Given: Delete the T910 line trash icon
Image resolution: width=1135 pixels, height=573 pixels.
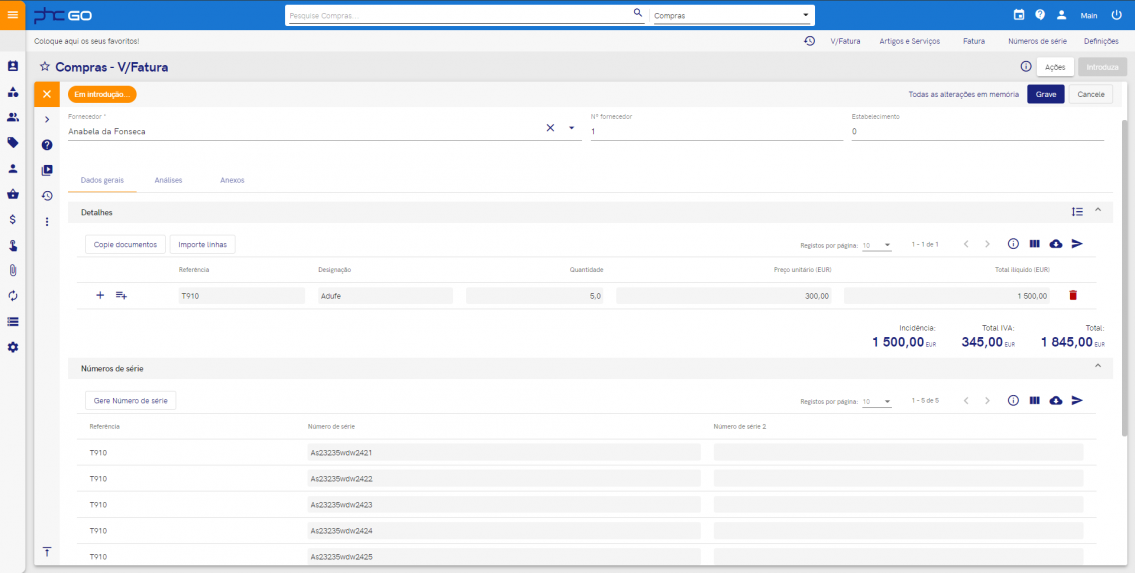Looking at the screenshot, I should [x=1073, y=295].
